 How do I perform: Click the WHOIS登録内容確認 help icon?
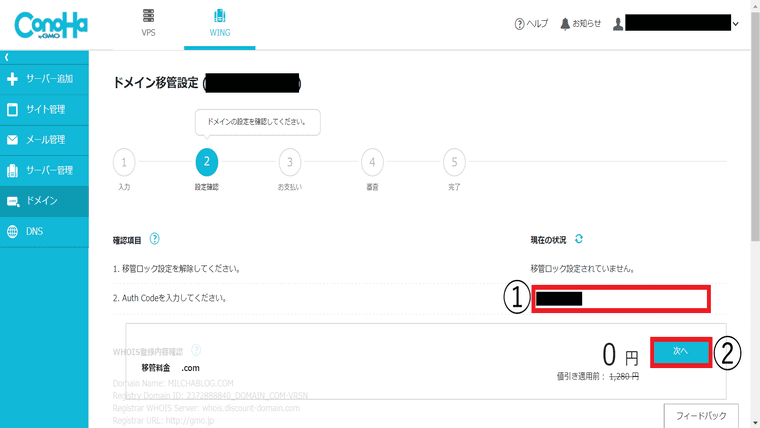pyautogui.click(x=196, y=350)
